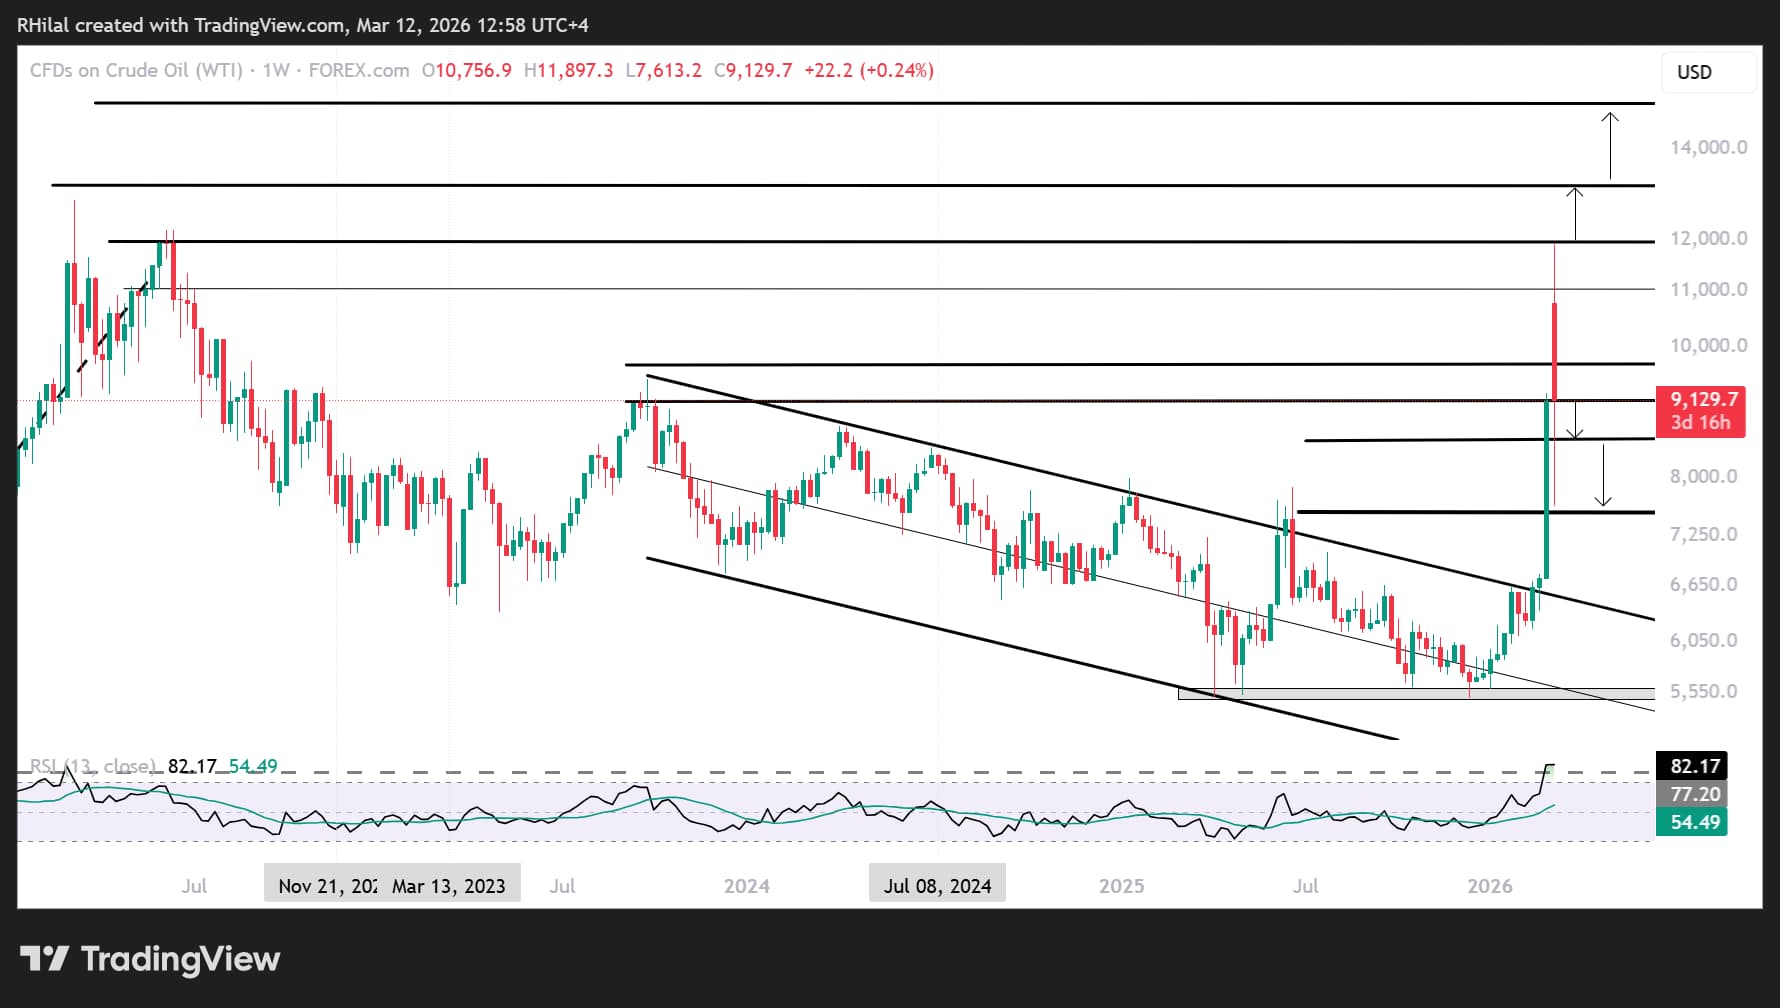Select the Jul 08, 2024 date marker
This screenshot has height=1008, width=1780.
tap(937, 885)
